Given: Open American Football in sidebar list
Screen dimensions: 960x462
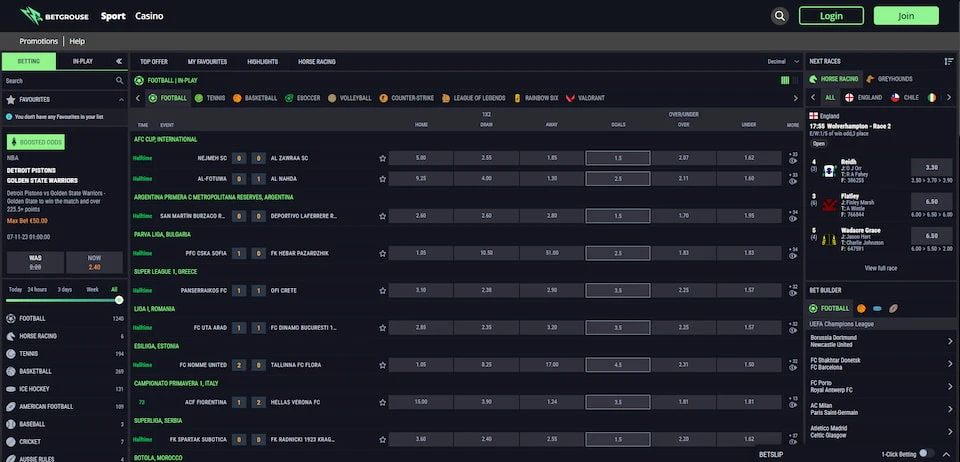Looking at the screenshot, I should [x=64, y=406].
